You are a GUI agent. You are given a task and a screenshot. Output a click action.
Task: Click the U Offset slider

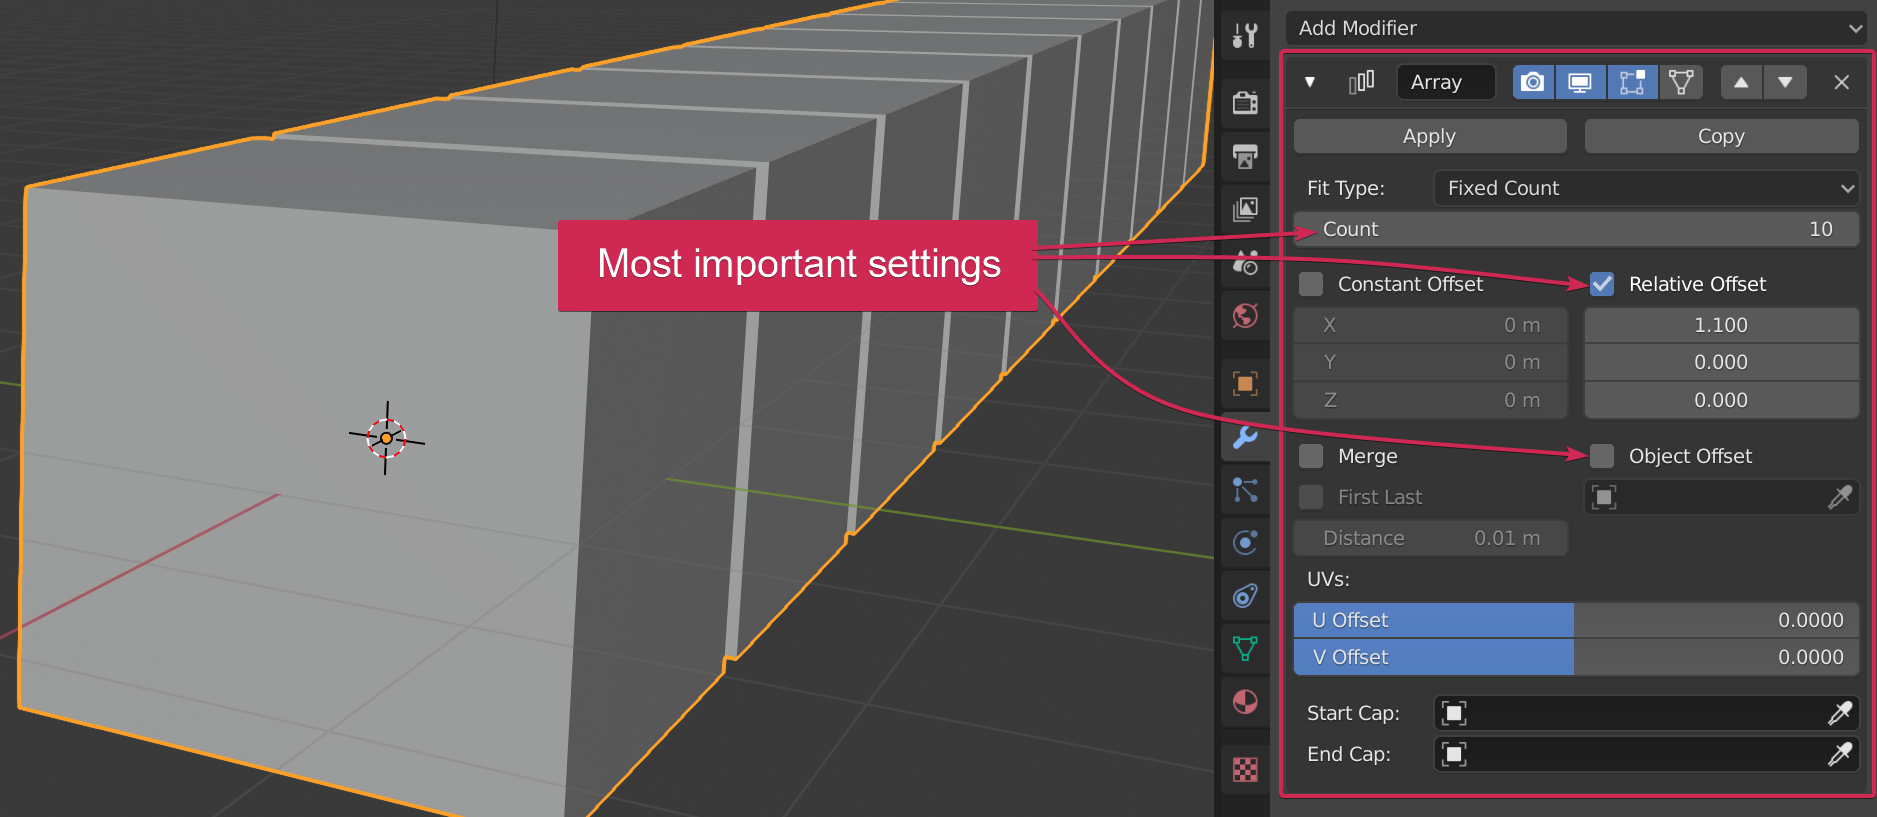[x=1576, y=620]
